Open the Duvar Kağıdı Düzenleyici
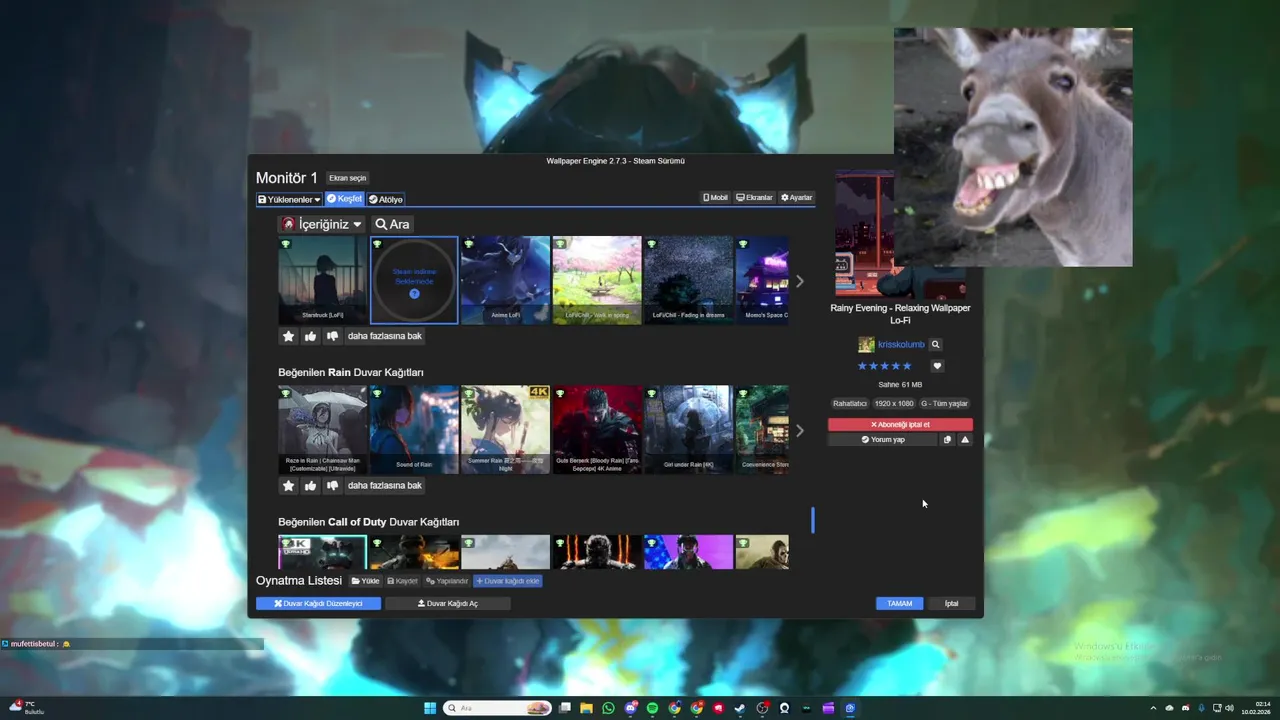Image resolution: width=1280 pixels, height=720 pixels. tap(318, 604)
